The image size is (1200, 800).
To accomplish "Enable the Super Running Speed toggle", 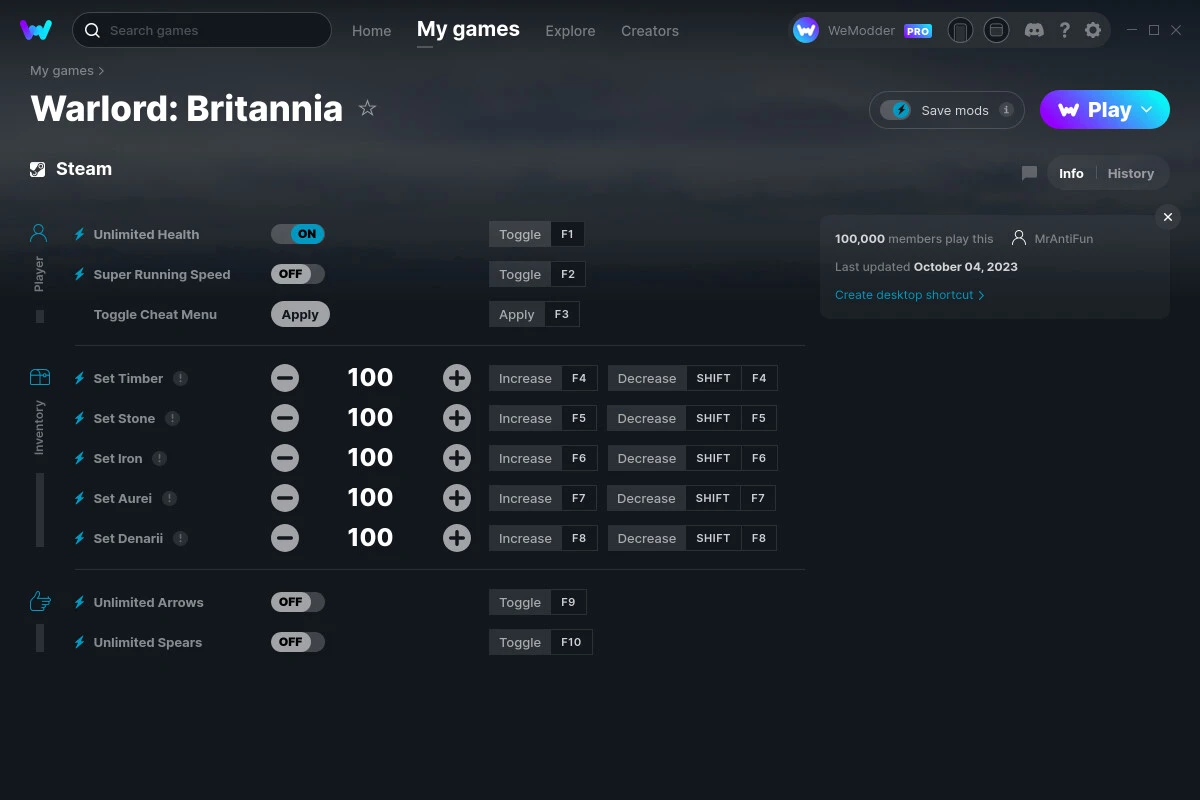I will click(297, 273).
